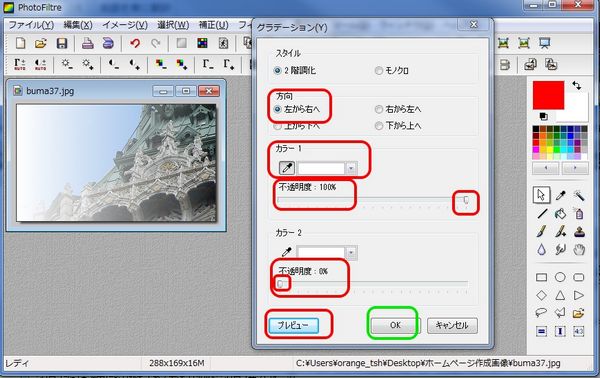Click the New document toolbar icon
Image resolution: width=600 pixels, height=378 pixels.
click(x=20, y=43)
